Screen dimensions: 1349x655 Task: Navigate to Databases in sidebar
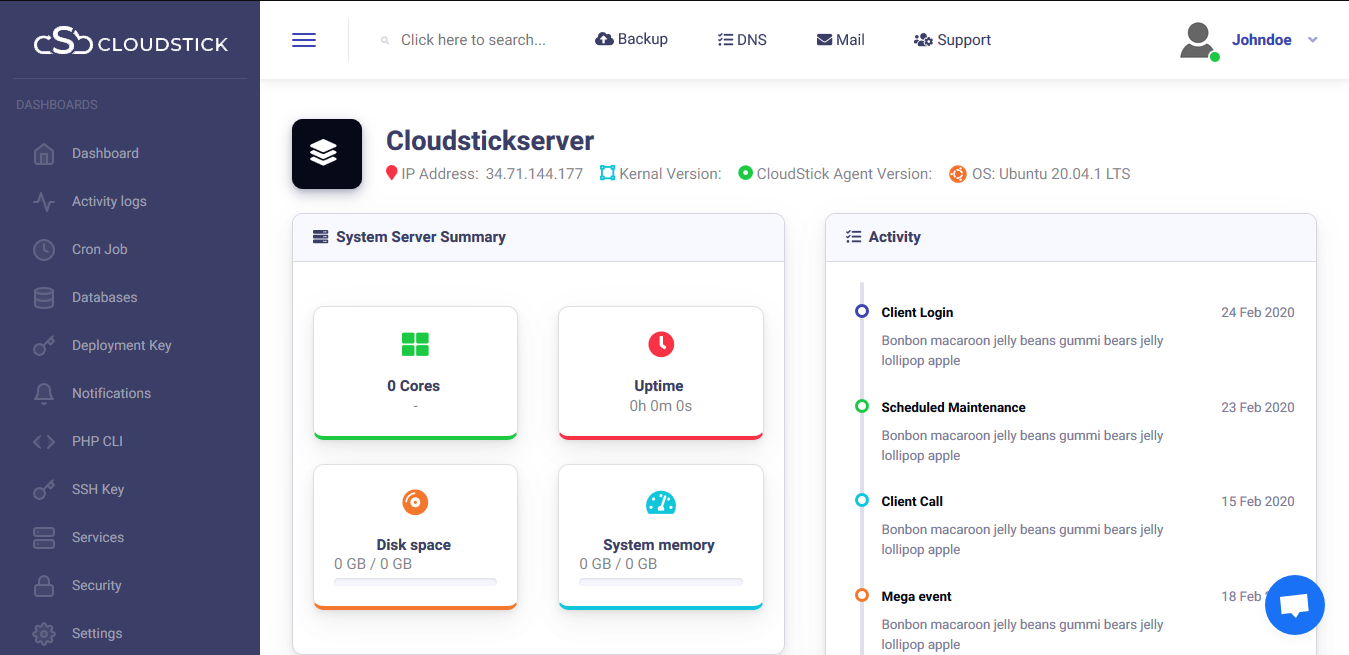pos(105,297)
